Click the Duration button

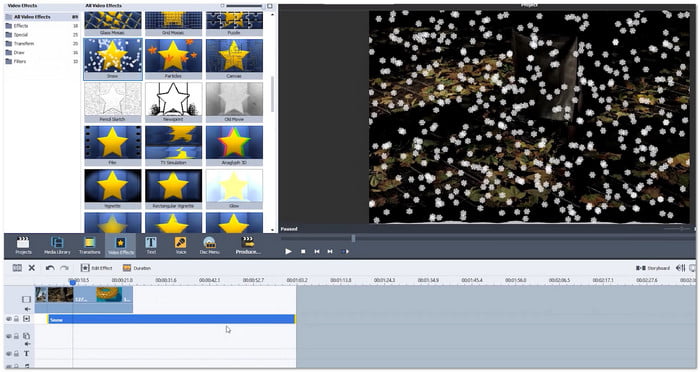[137, 268]
